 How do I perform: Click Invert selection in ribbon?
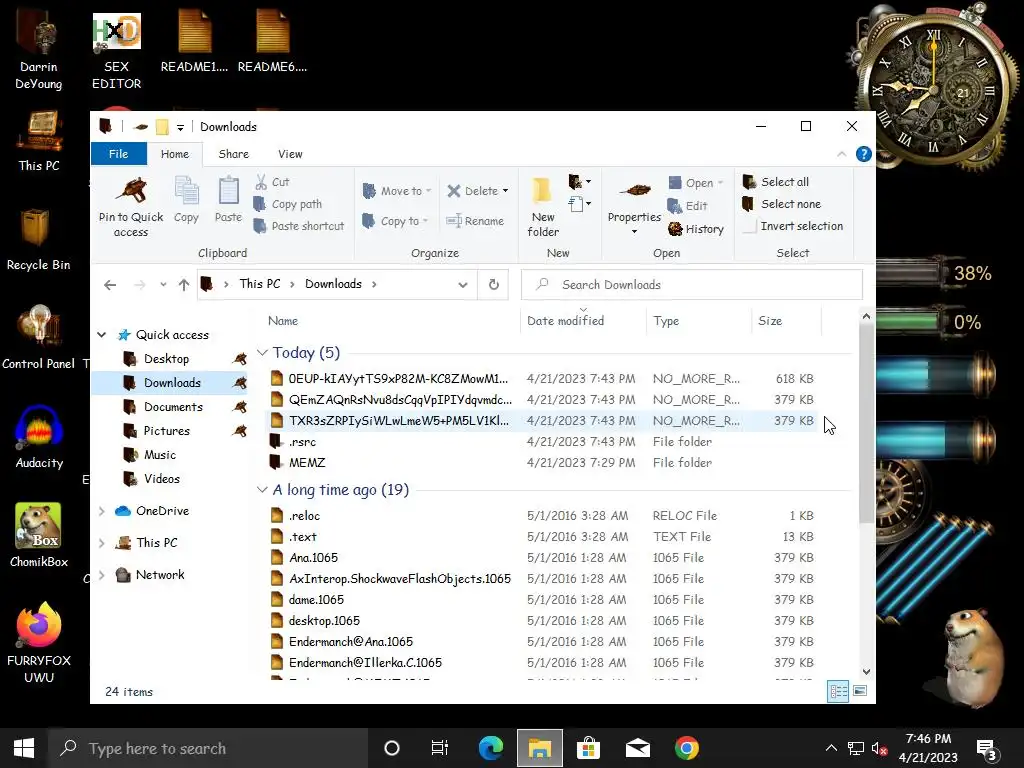click(x=793, y=226)
